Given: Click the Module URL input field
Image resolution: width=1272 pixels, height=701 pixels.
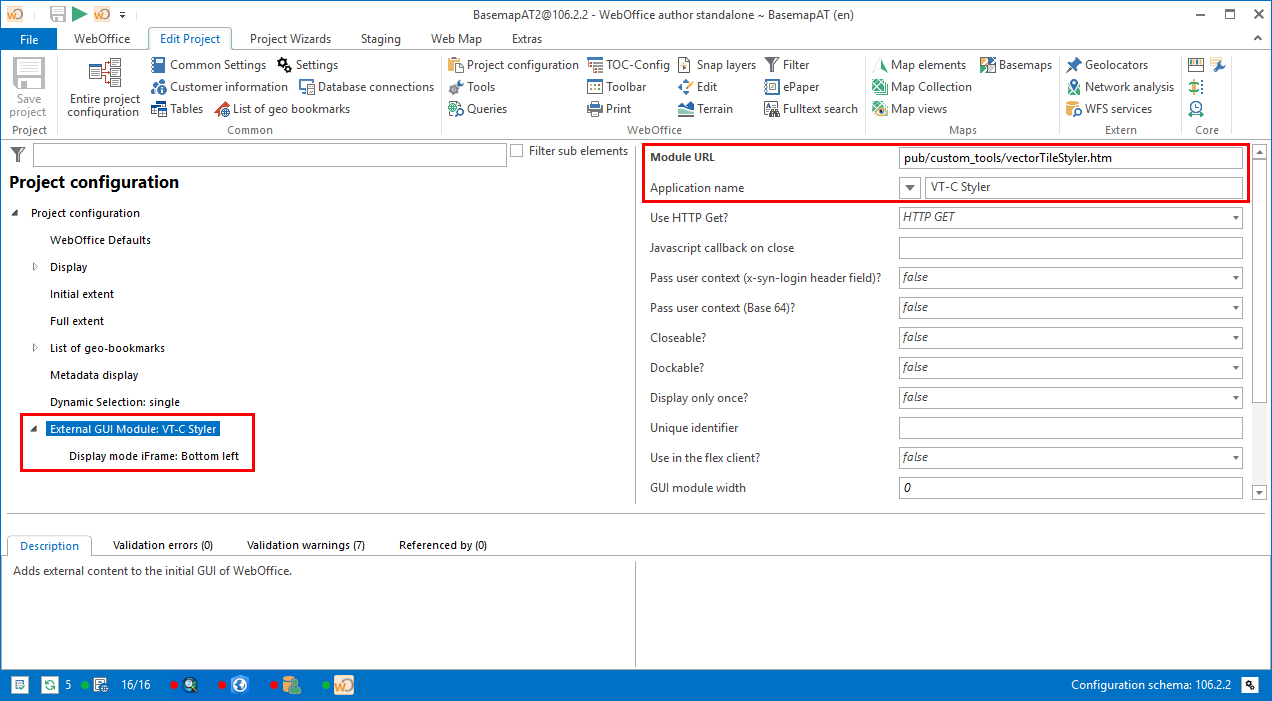Looking at the screenshot, I should (1070, 158).
